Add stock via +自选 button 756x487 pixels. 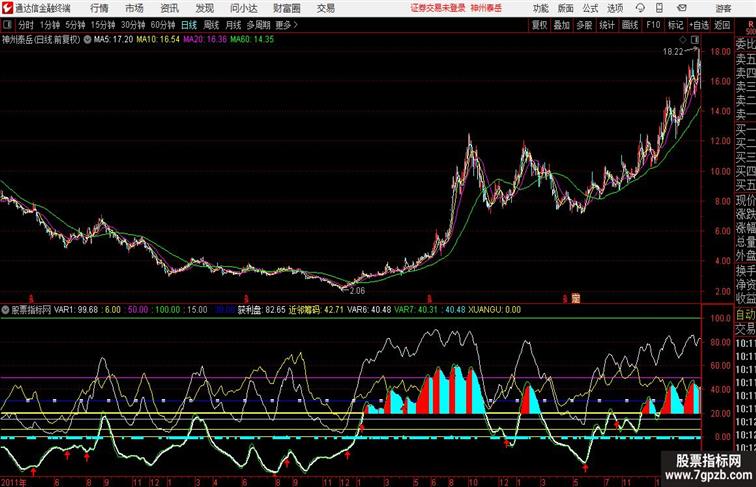[699, 25]
